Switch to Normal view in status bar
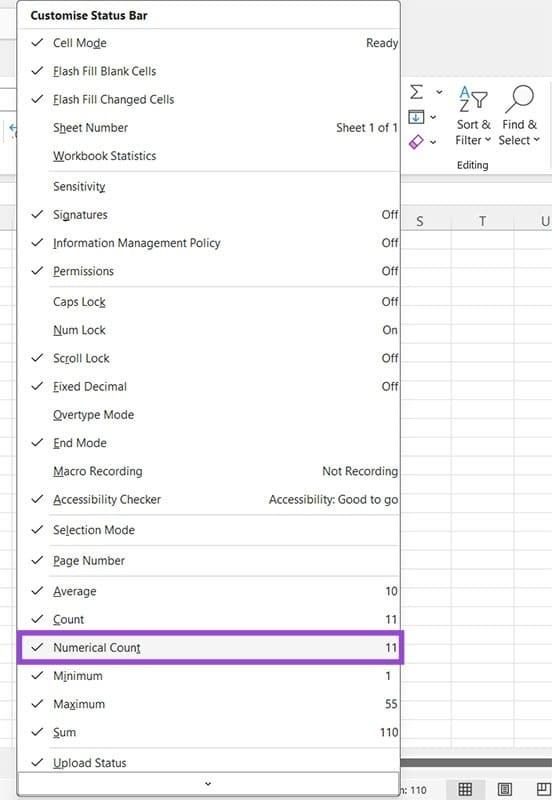Screen dimensions: 552x800 pos(465,789)
